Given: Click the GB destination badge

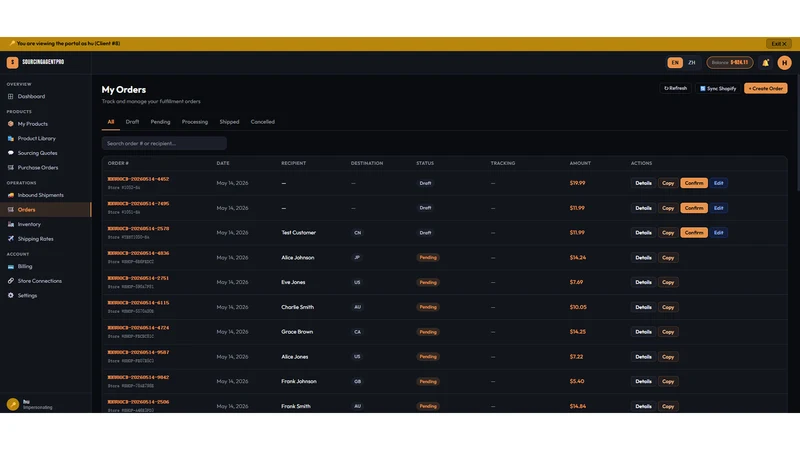Looking at the screenshot, I should click(357, 381).
